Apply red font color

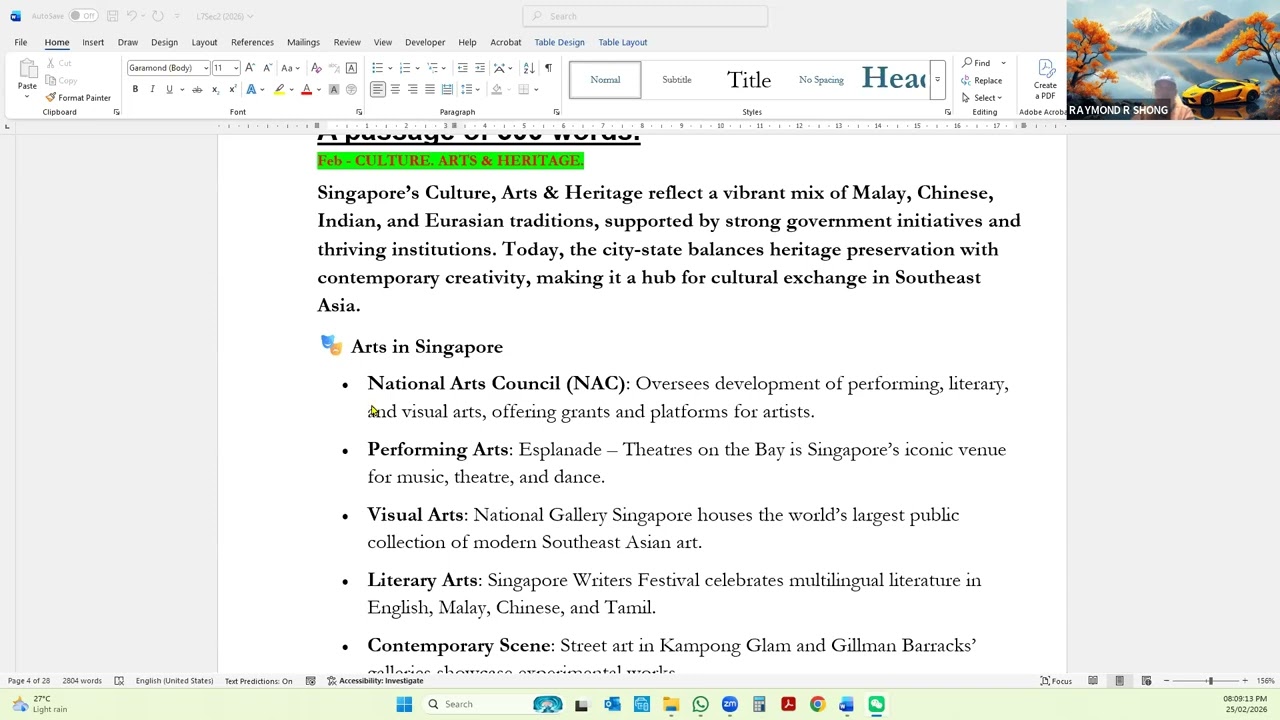tap(306, 90)
